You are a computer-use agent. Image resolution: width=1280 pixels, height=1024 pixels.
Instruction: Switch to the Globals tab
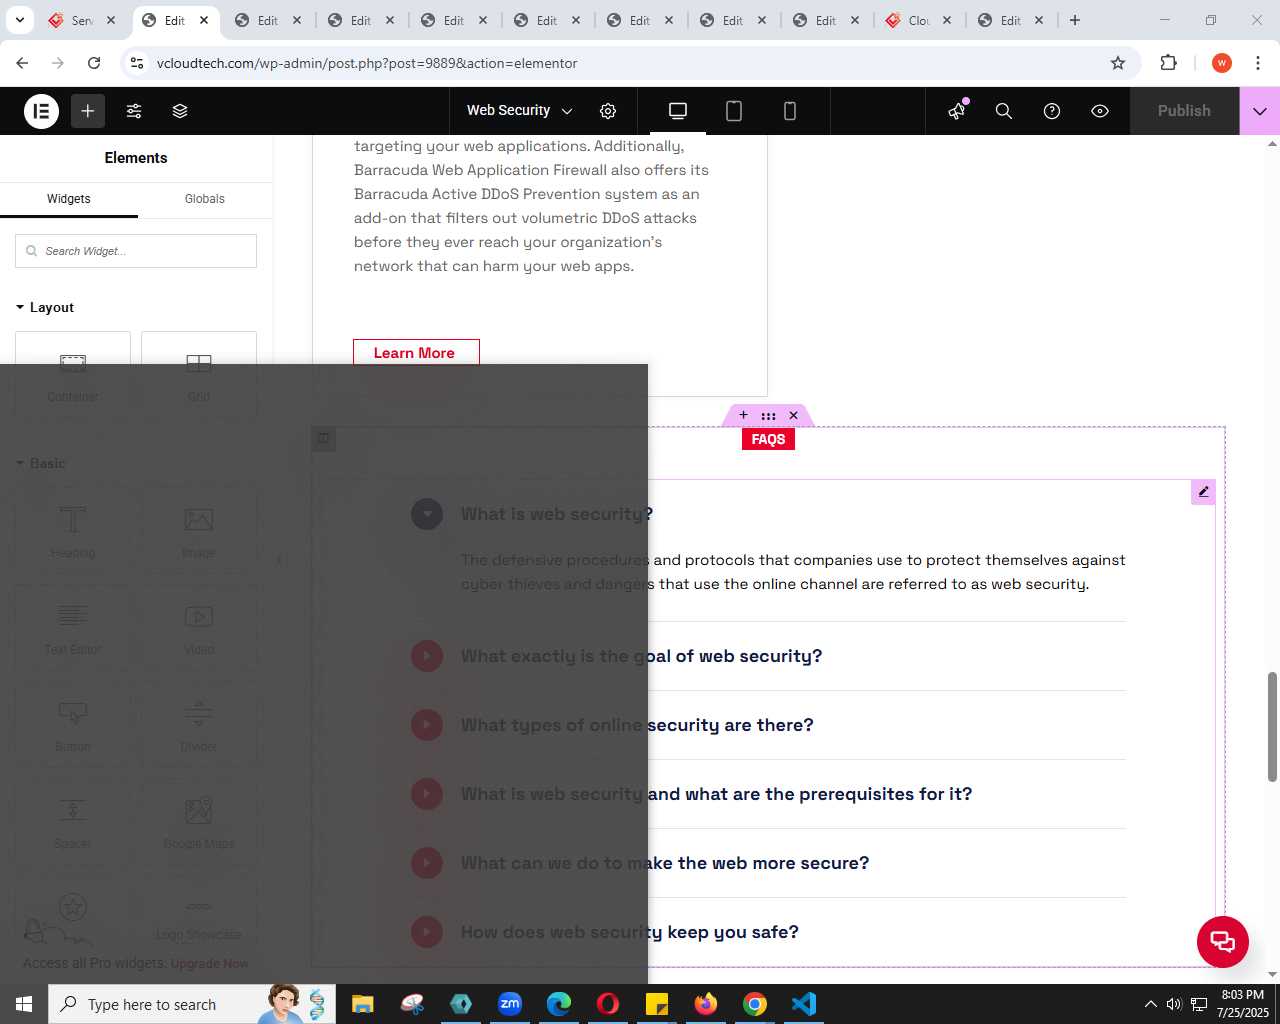click(x=205, y=199)
